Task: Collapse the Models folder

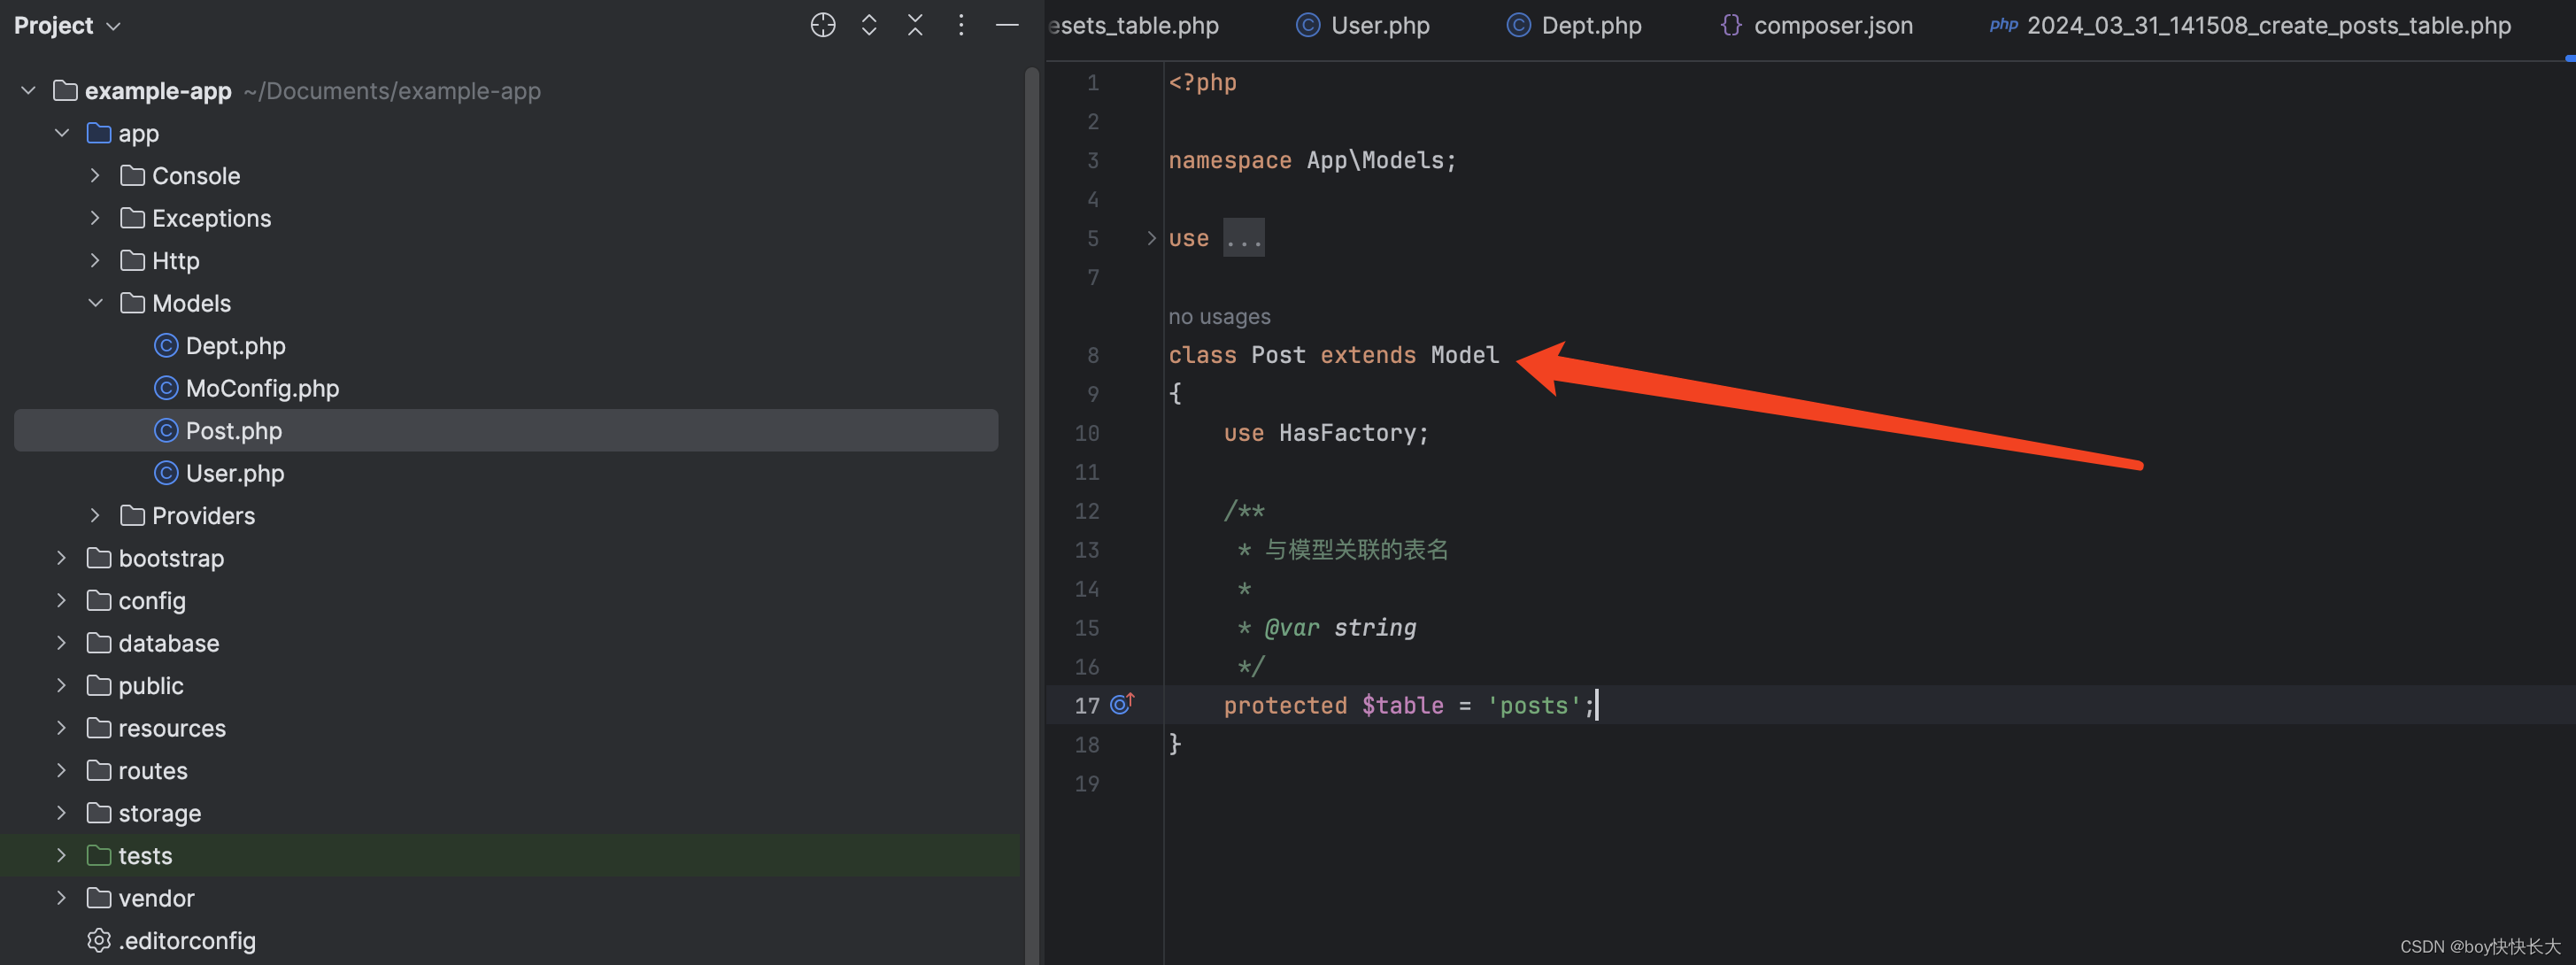Action: coord(95,303)
